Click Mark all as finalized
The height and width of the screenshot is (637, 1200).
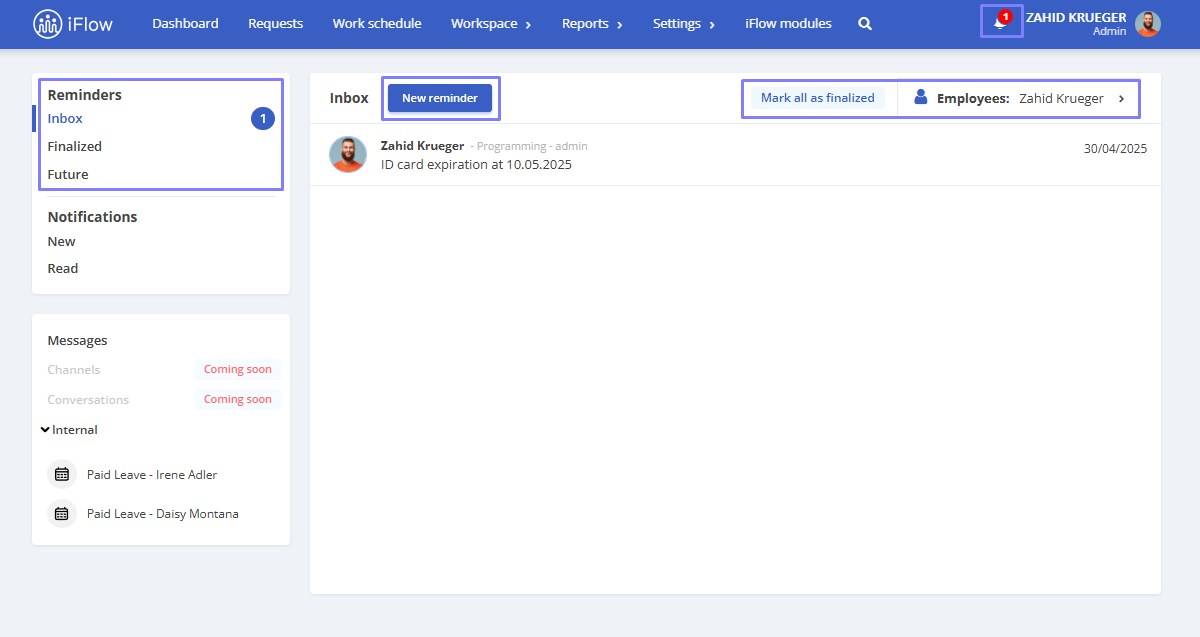[818, 98]
